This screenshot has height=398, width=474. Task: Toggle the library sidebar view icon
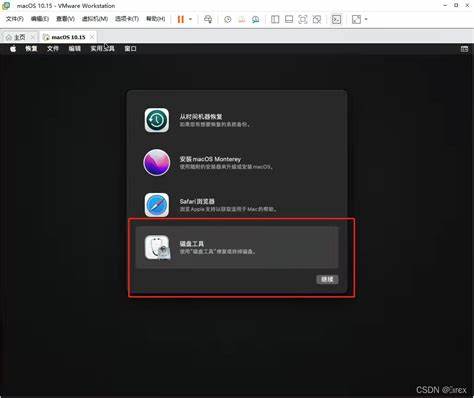pyautogui.click(x=275, y=19)
